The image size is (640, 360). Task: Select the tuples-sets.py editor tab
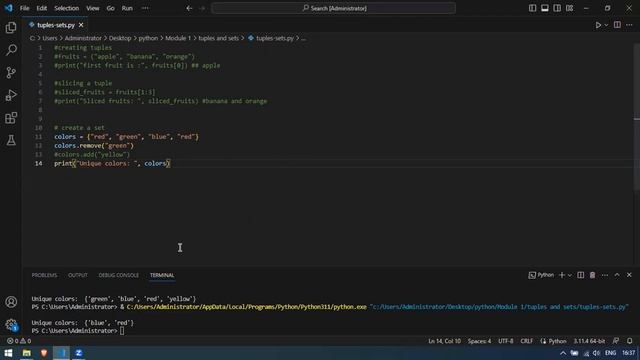tap(56, 25)
